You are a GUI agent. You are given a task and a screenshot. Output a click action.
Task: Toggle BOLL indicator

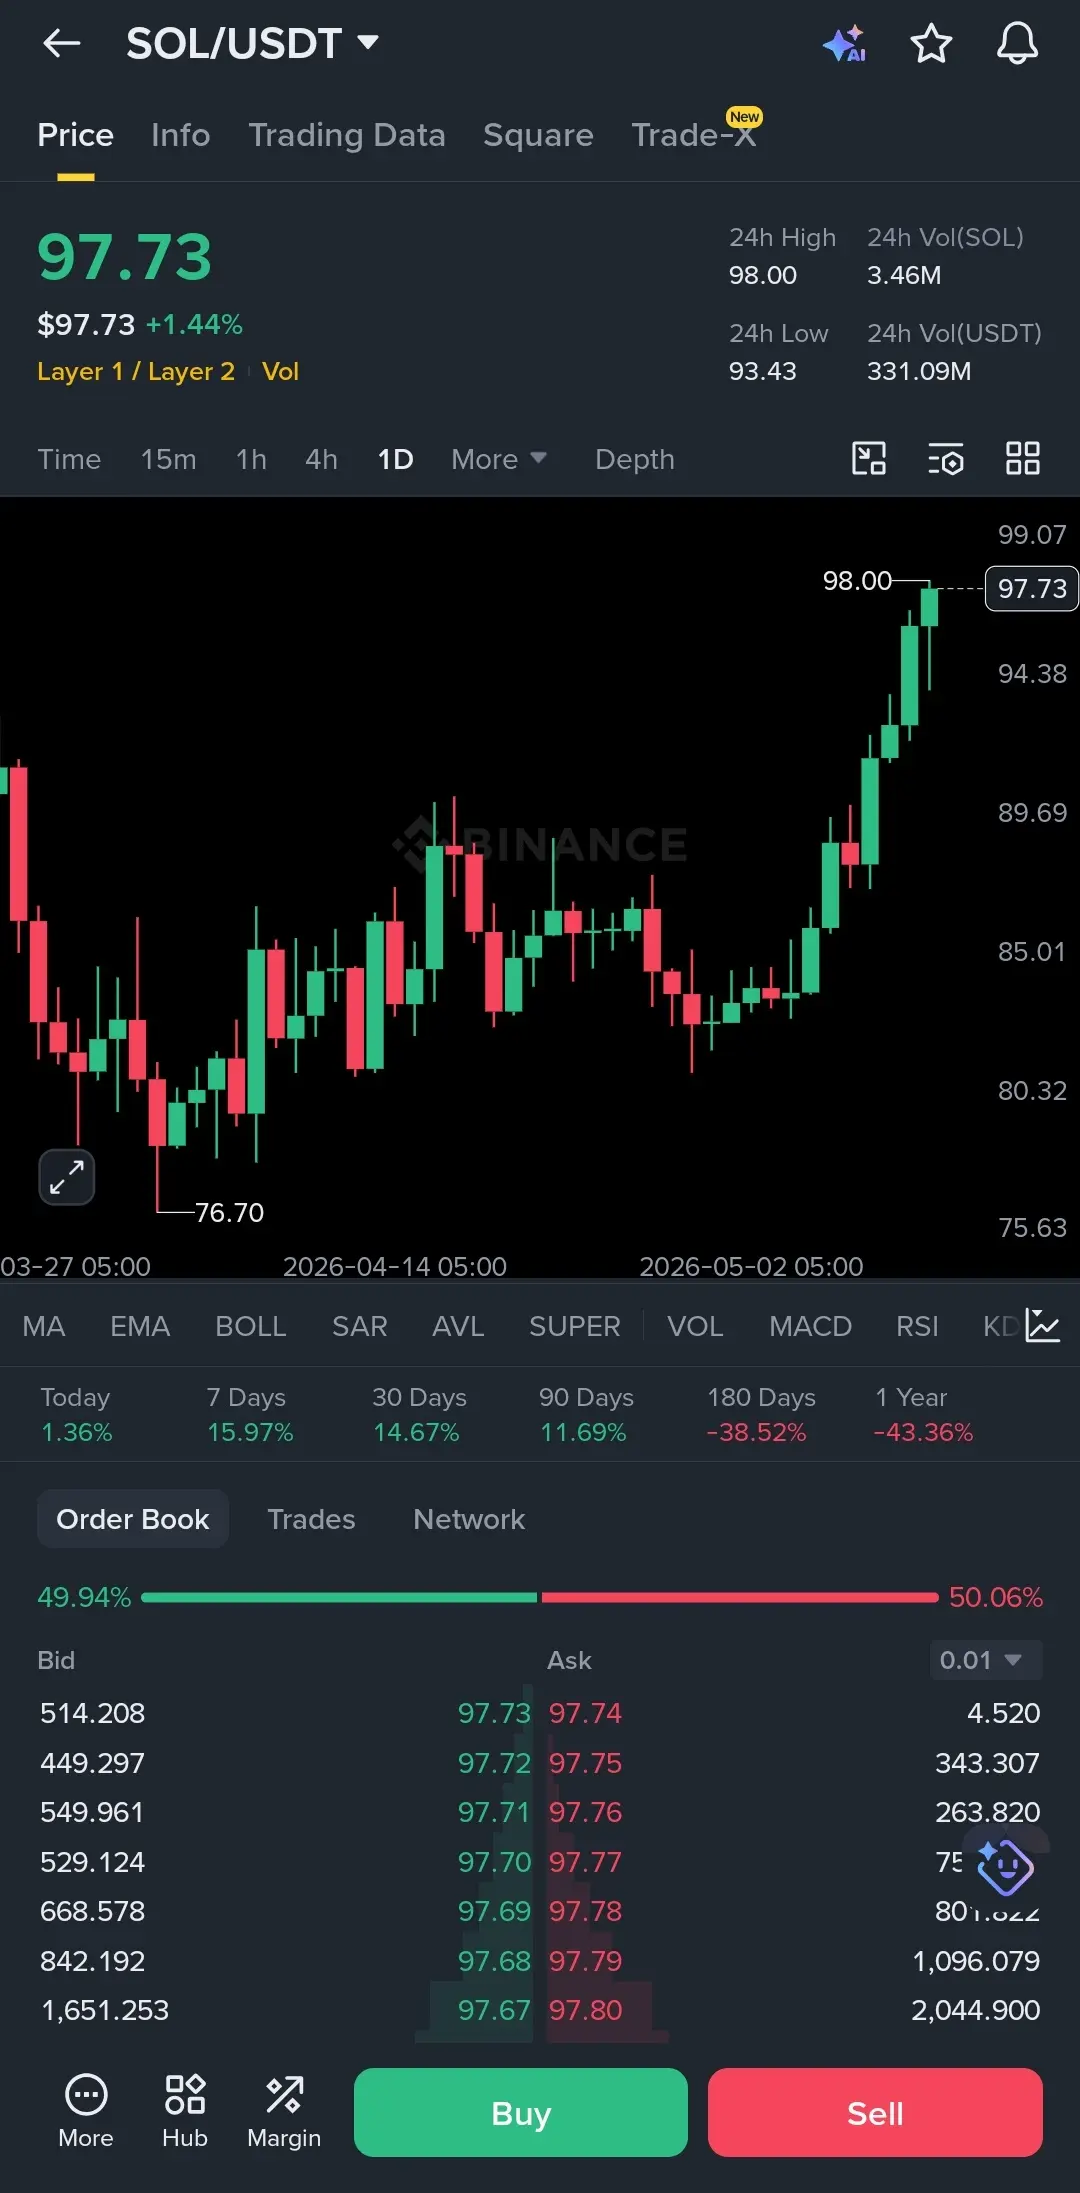point(251,1326)
